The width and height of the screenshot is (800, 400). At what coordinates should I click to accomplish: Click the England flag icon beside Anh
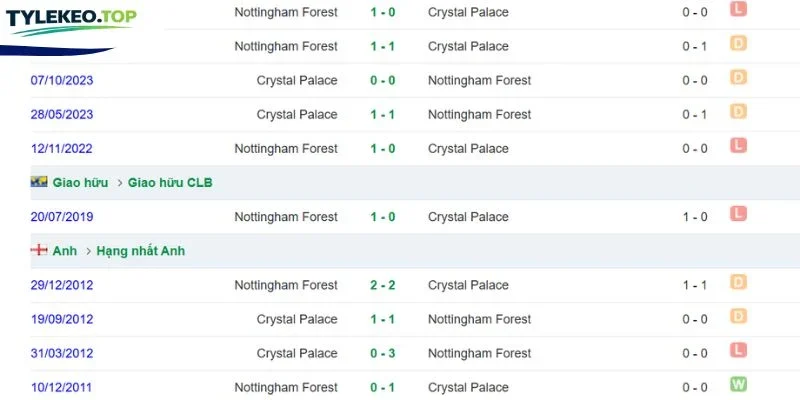click(39, 250)
